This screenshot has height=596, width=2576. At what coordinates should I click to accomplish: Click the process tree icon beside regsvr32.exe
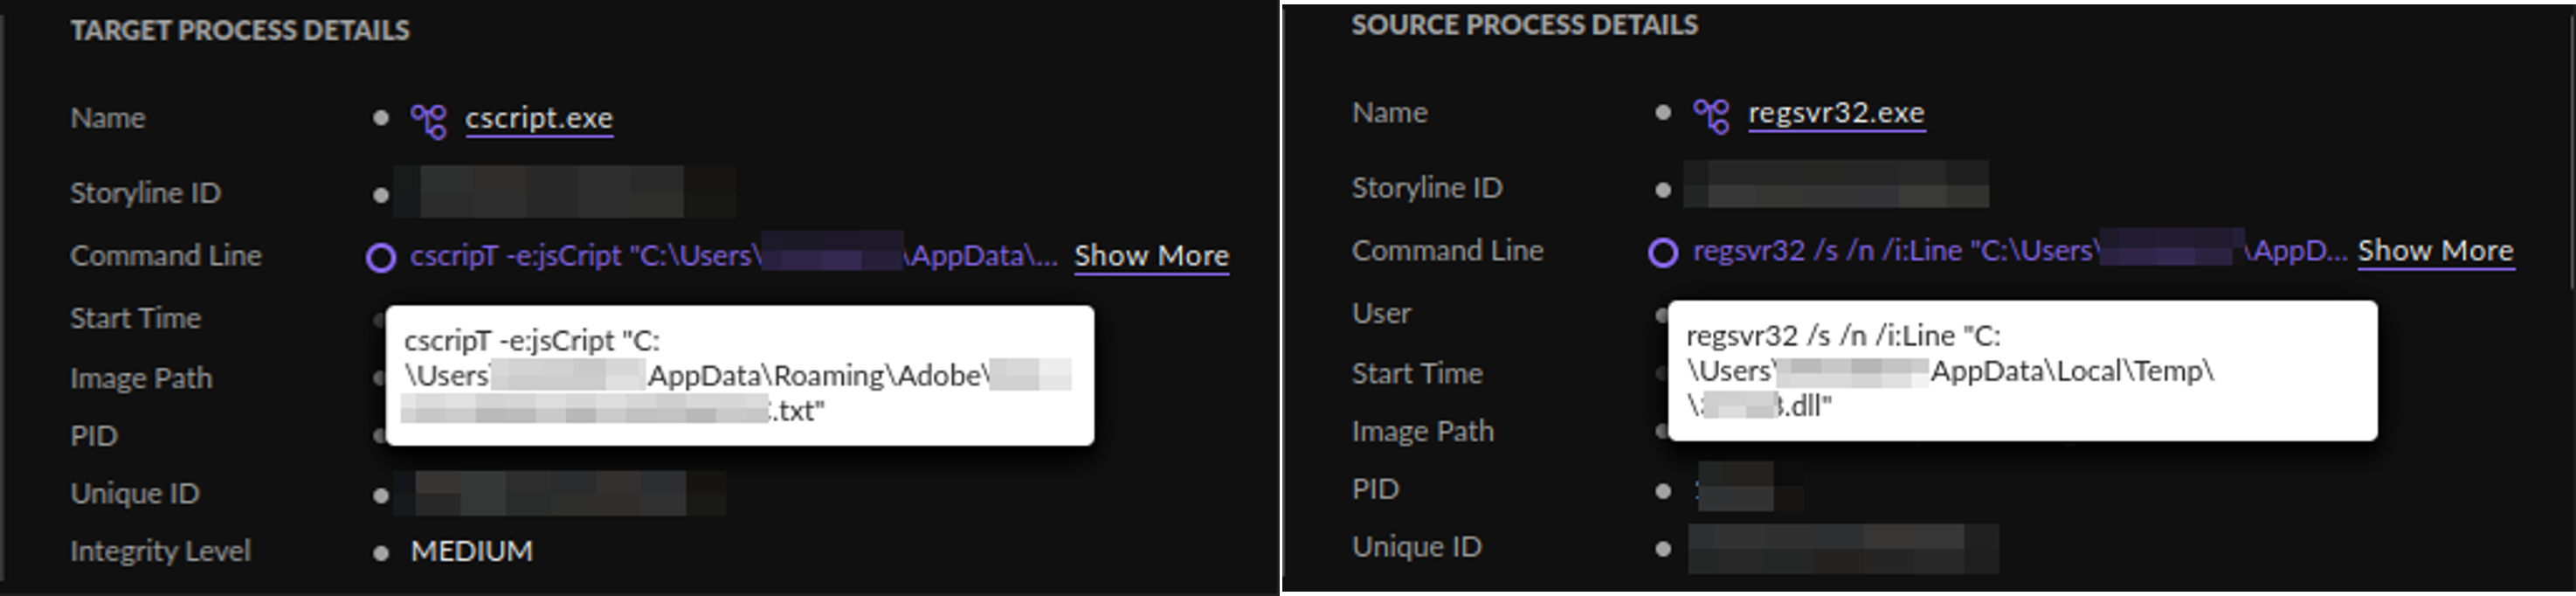[1711, 115]
